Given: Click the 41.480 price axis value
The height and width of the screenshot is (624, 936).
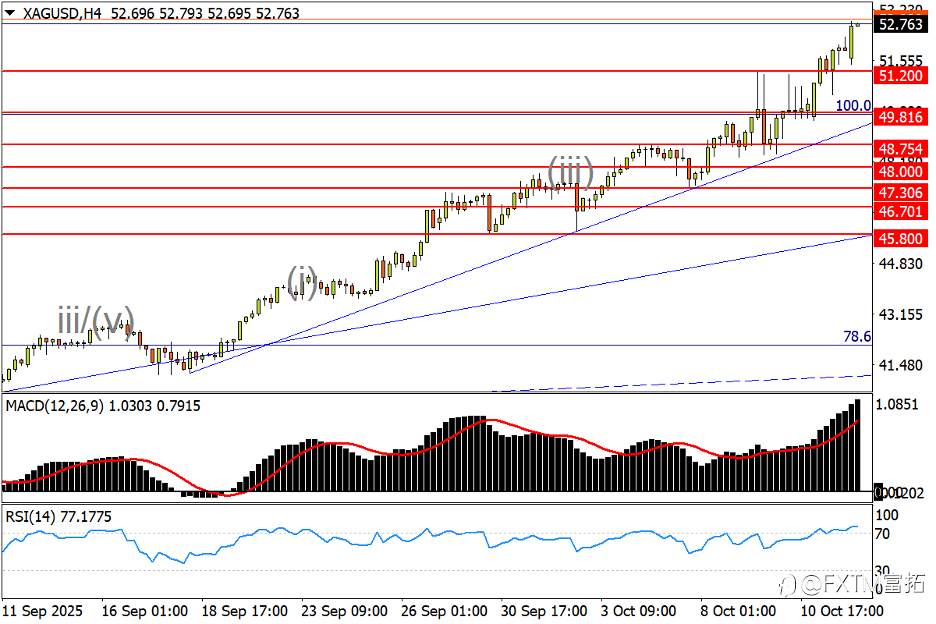Looking at the screenshot, I should tap(901, 365).
